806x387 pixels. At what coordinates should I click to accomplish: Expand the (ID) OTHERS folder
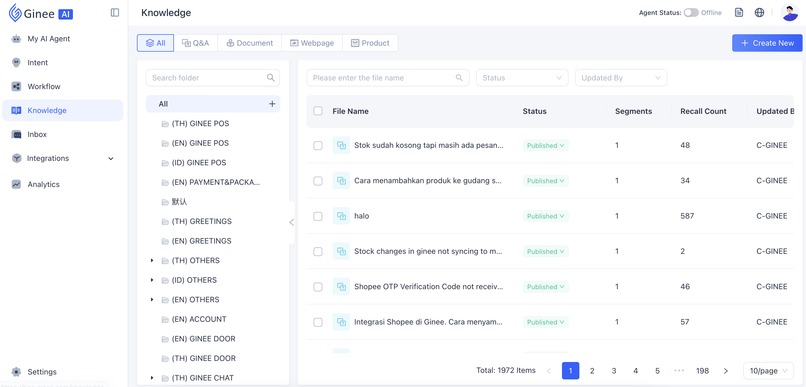click(x=152, y=280)
